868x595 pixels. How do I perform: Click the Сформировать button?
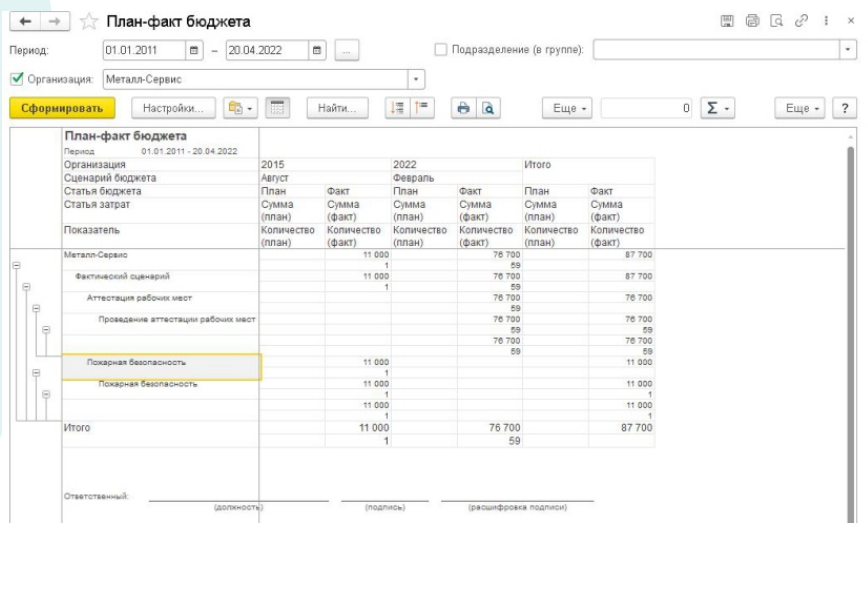62,108
